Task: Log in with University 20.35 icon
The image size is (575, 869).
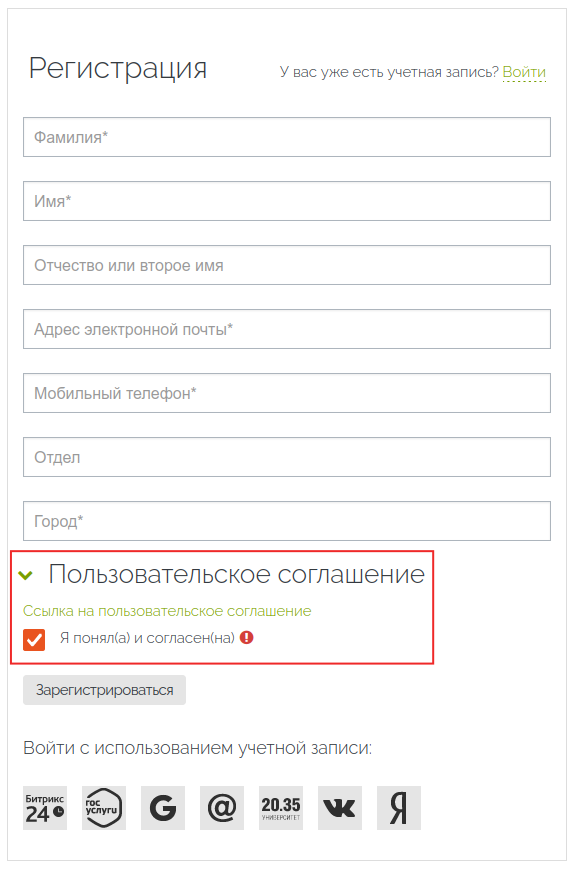Action: (x=281, y=807)
